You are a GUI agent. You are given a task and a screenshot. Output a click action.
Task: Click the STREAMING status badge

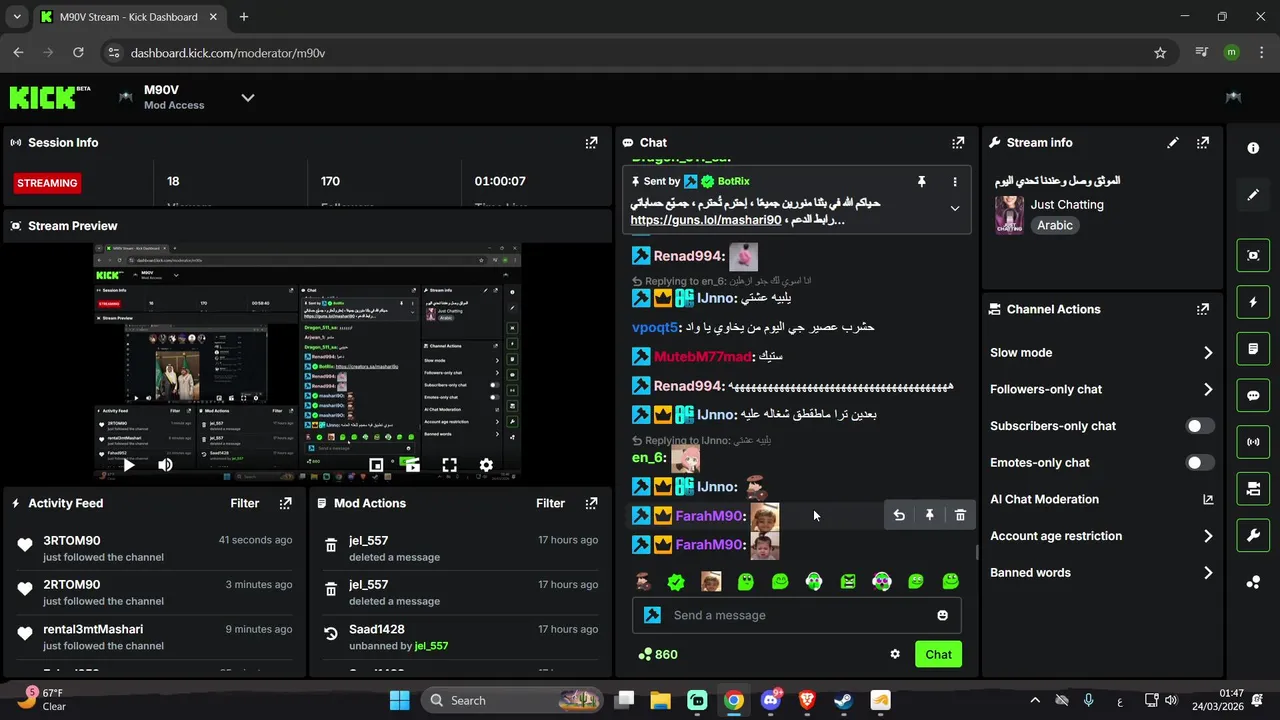pos(47,183)
